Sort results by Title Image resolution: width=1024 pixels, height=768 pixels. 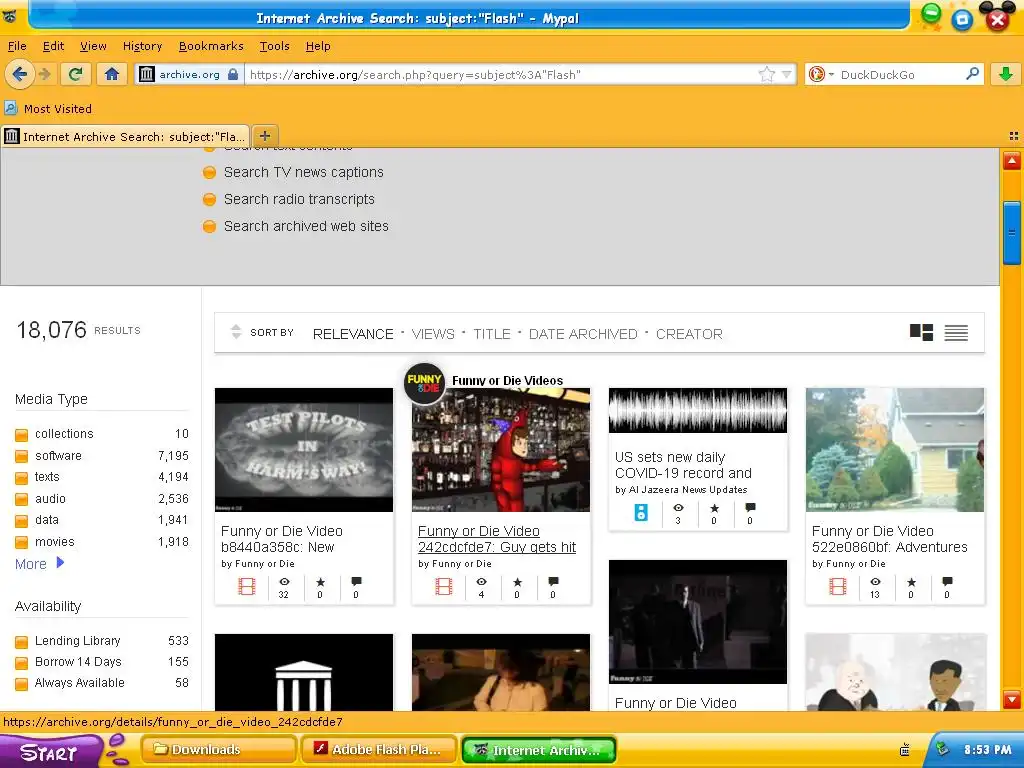tap(492, 334)
